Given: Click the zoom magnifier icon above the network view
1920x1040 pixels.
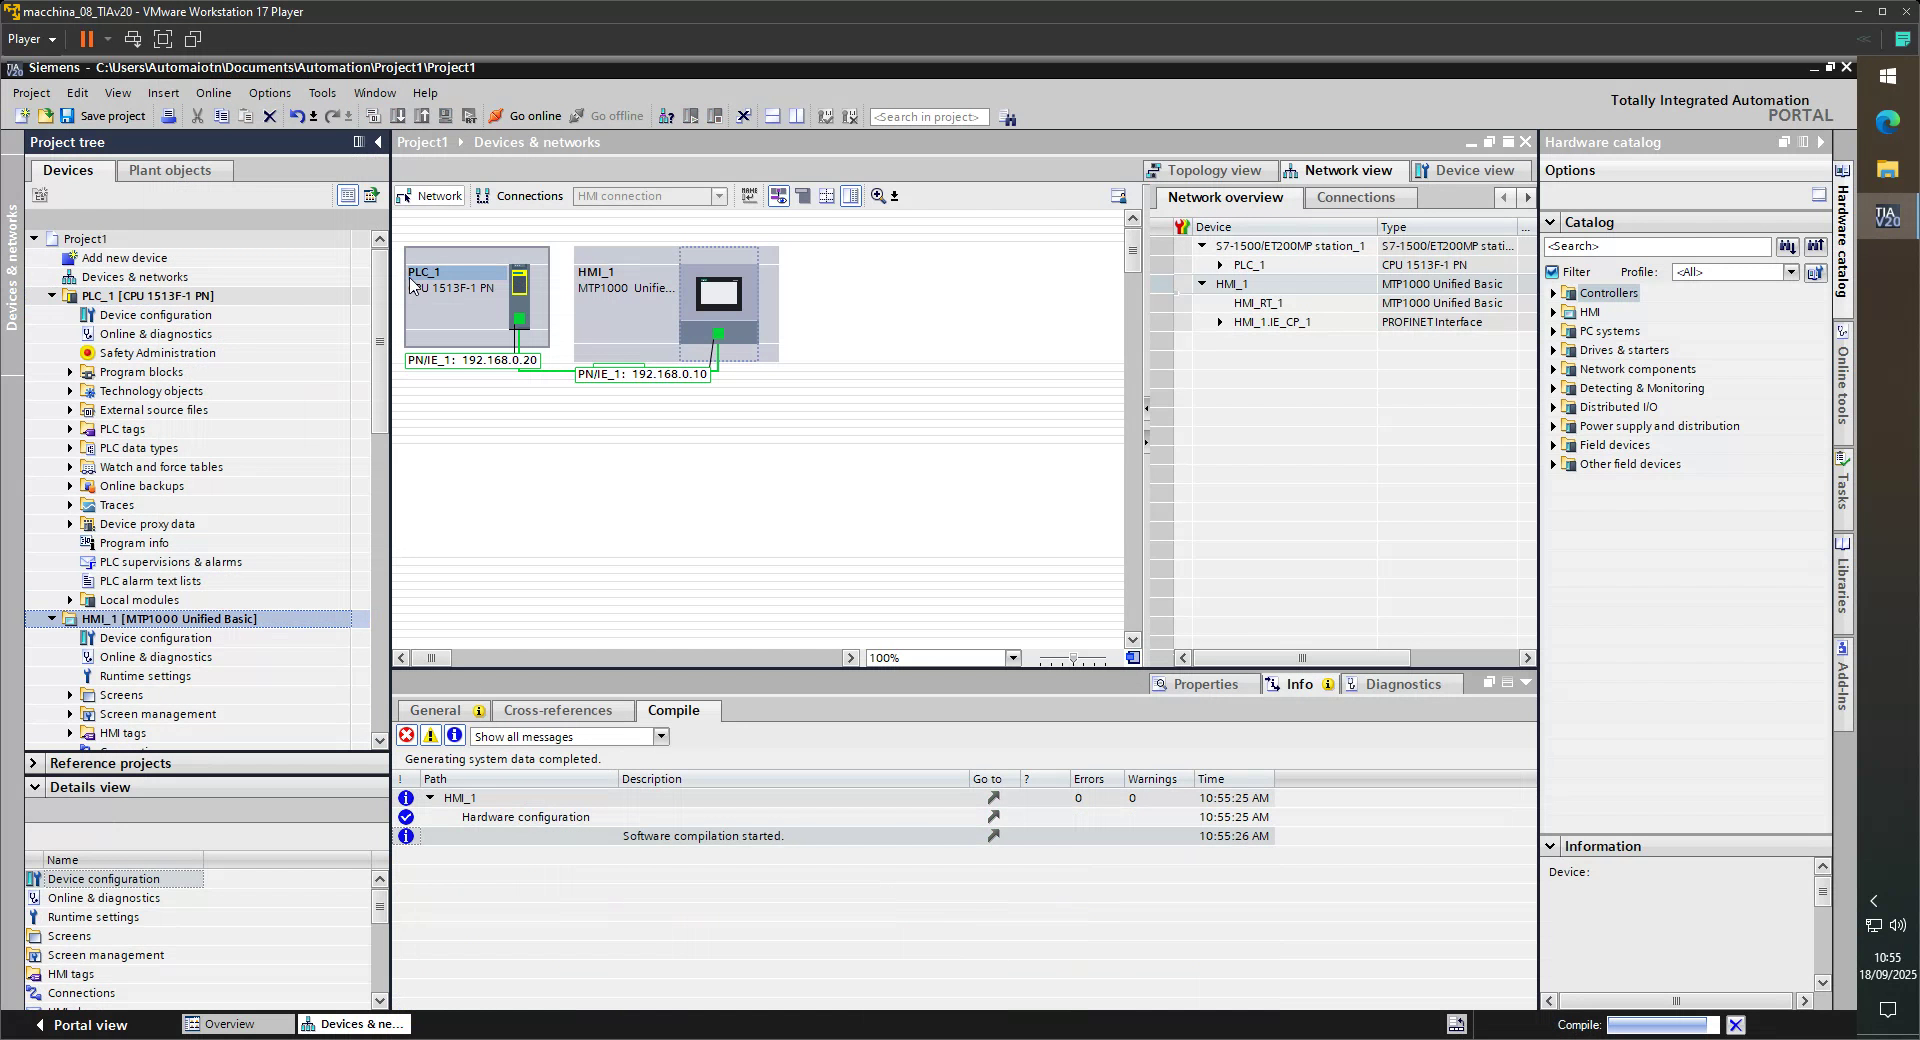Looking at the screenshot, I should (878, 196).
